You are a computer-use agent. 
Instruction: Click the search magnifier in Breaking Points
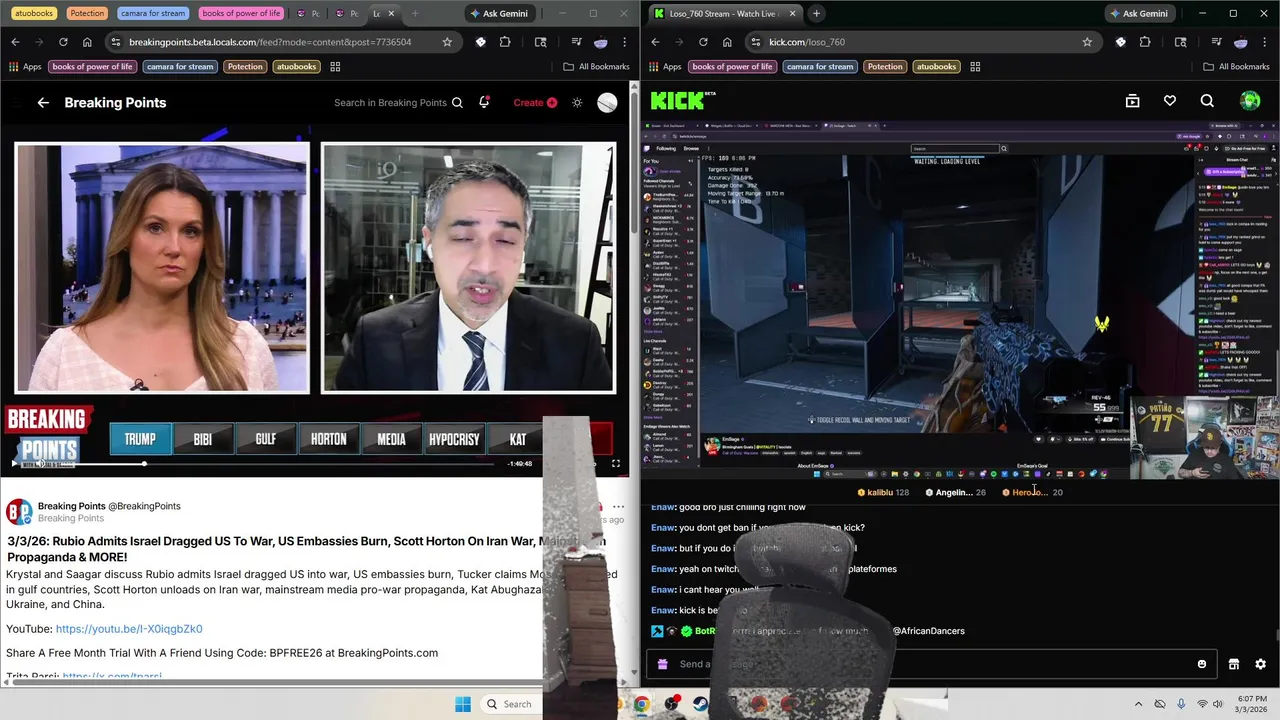coord(457,102)
